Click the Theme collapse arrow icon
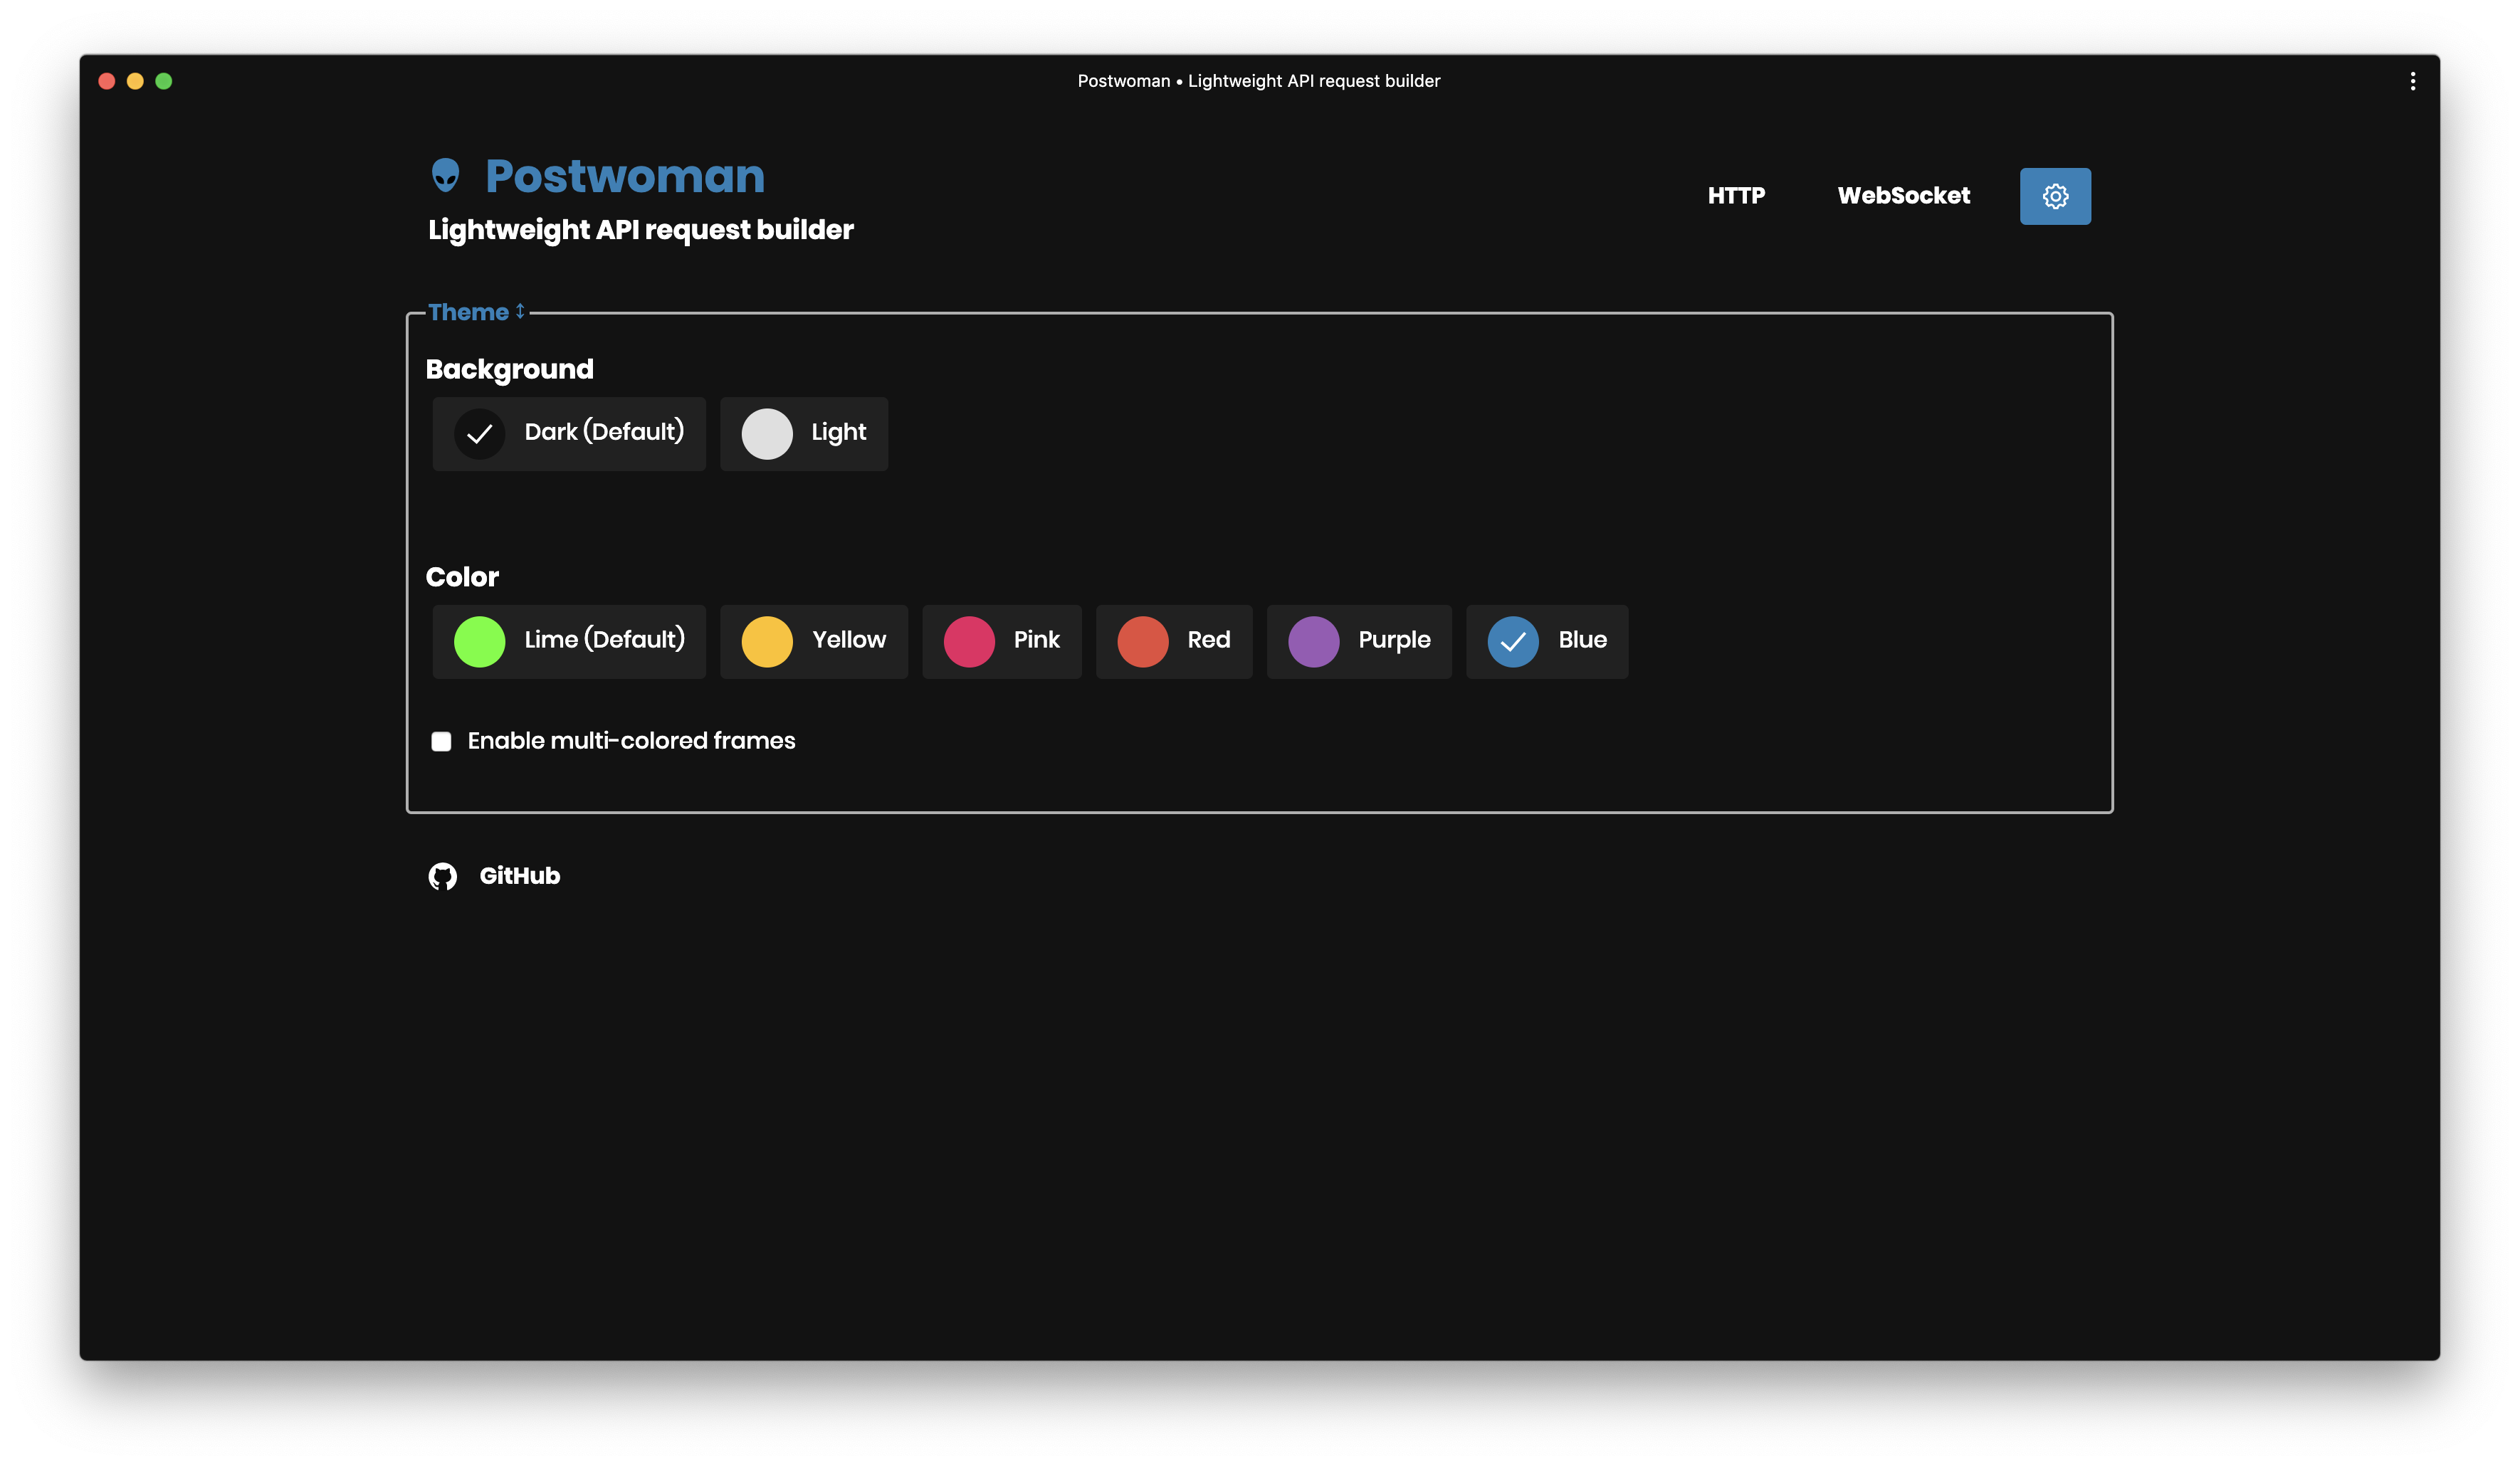Screen dimensions: 2520x1466 pyautogui.click(x=520, y=311)
